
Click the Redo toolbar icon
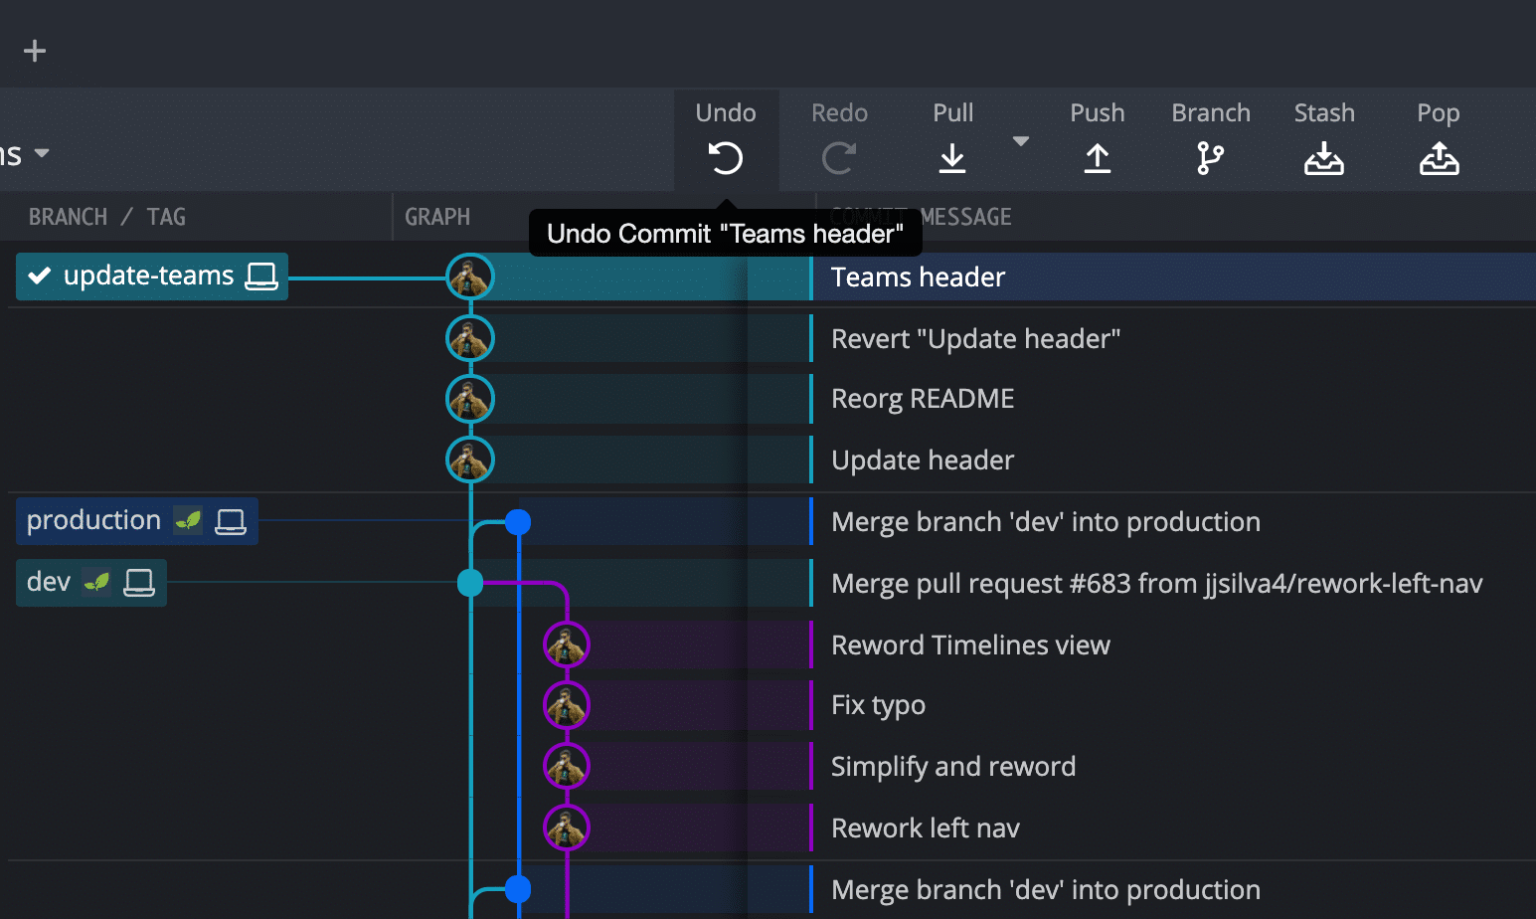pos(839,158)
